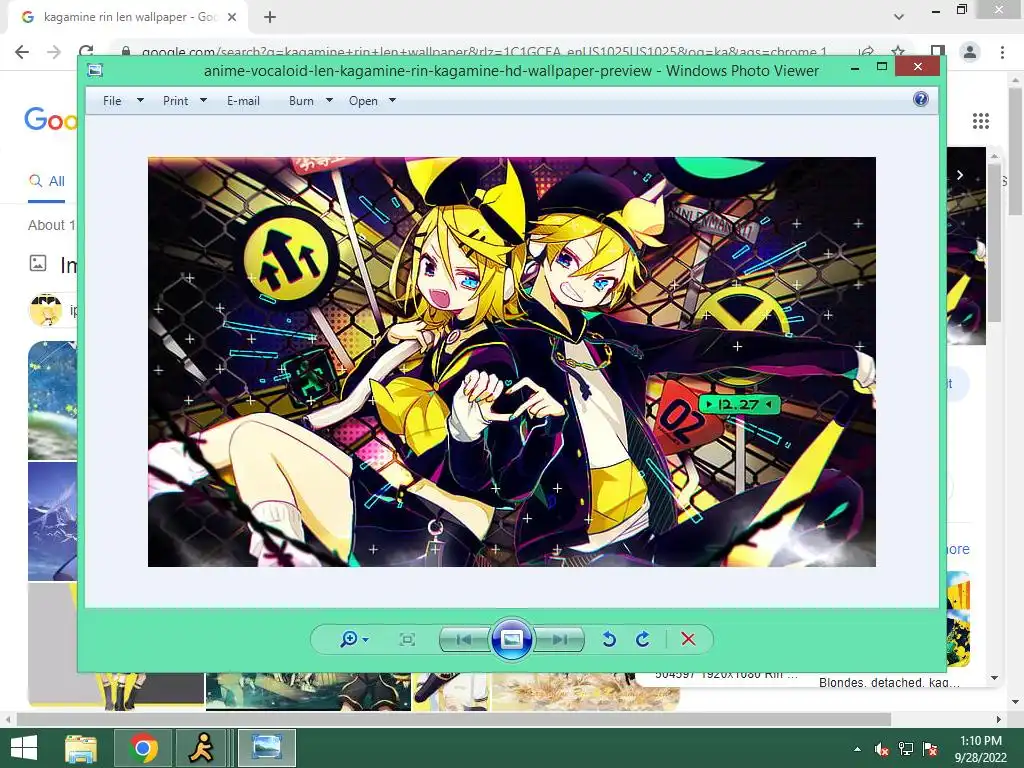Click Photo Viewer taskbar button
Image resolution: width=1024 pixels, height=768 pixels.
(x=266, y=748)
